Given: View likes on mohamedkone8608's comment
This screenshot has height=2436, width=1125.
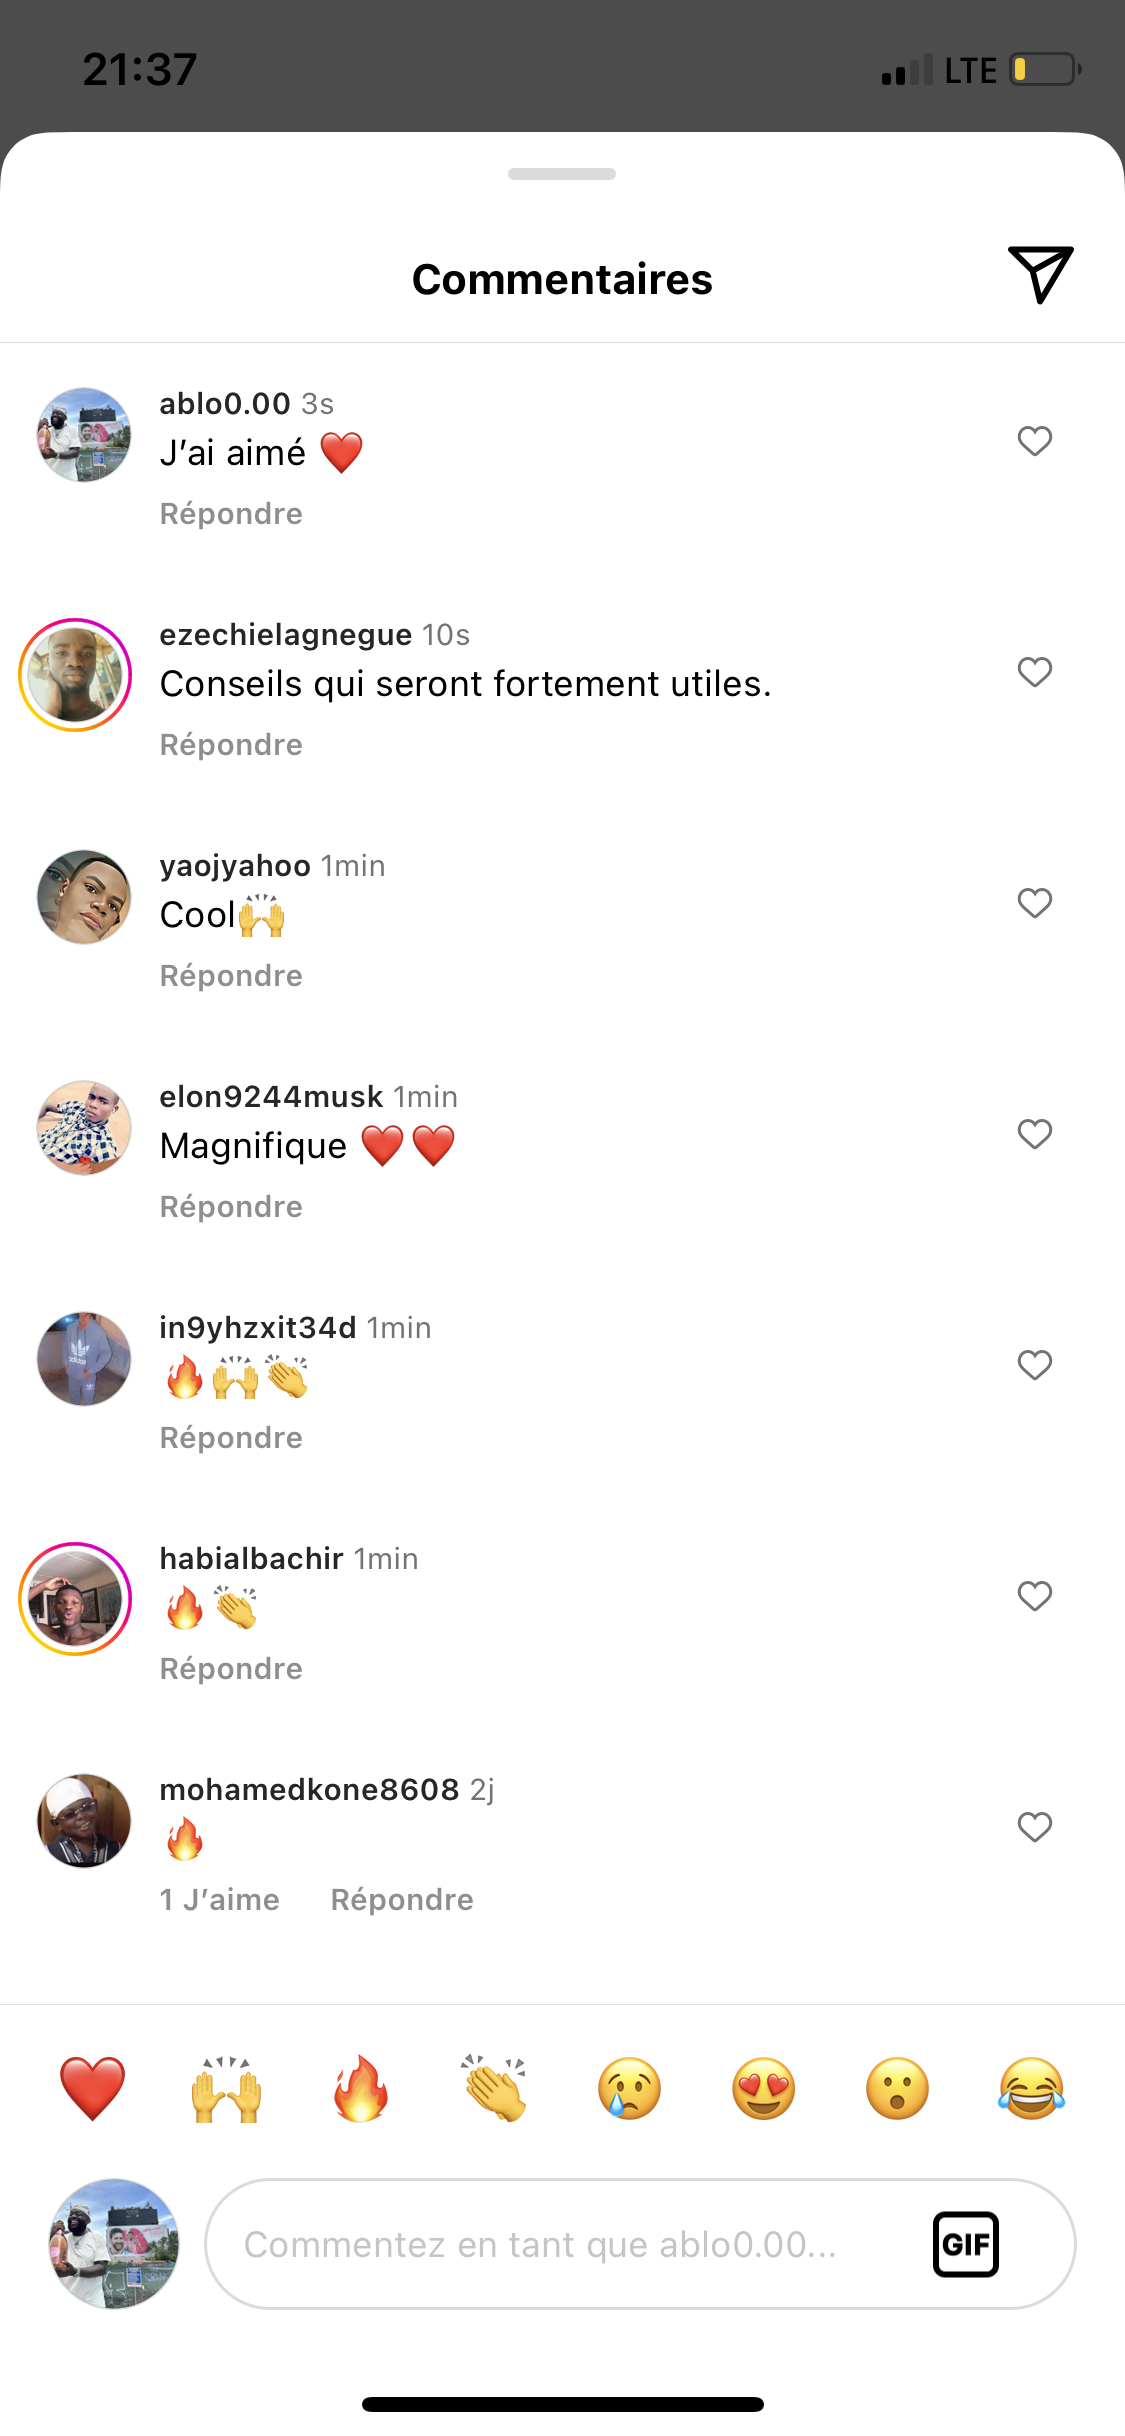Looking at the screenshot, I should 220,1900.
